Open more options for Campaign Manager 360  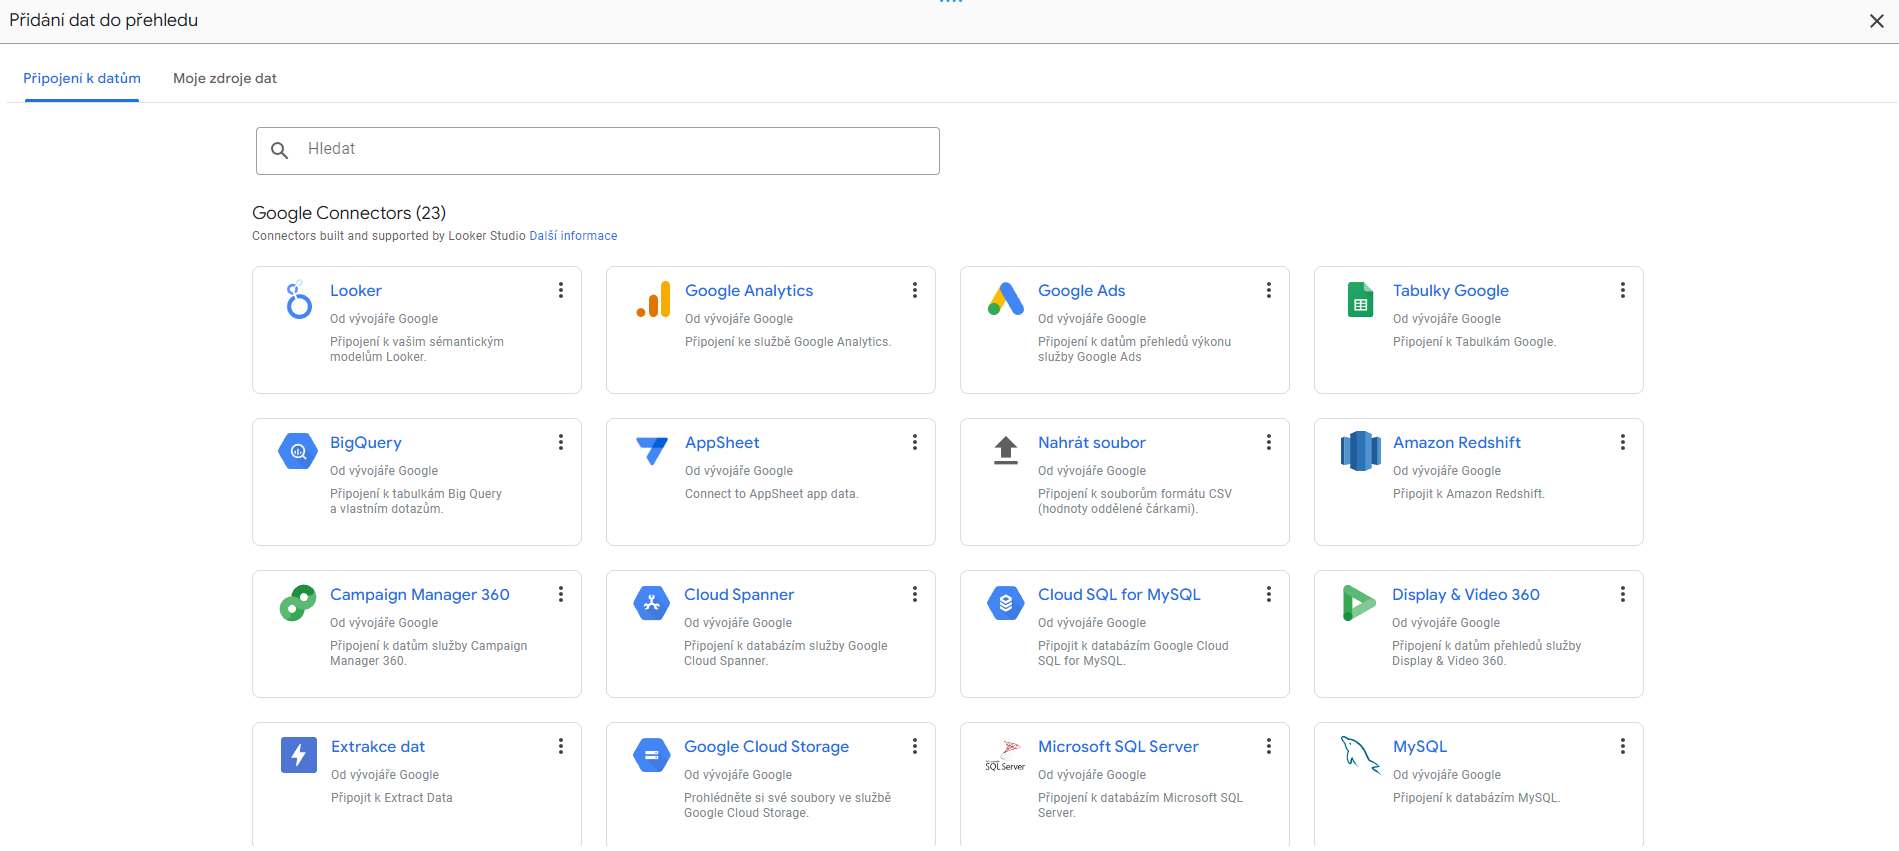pos(561,594)
